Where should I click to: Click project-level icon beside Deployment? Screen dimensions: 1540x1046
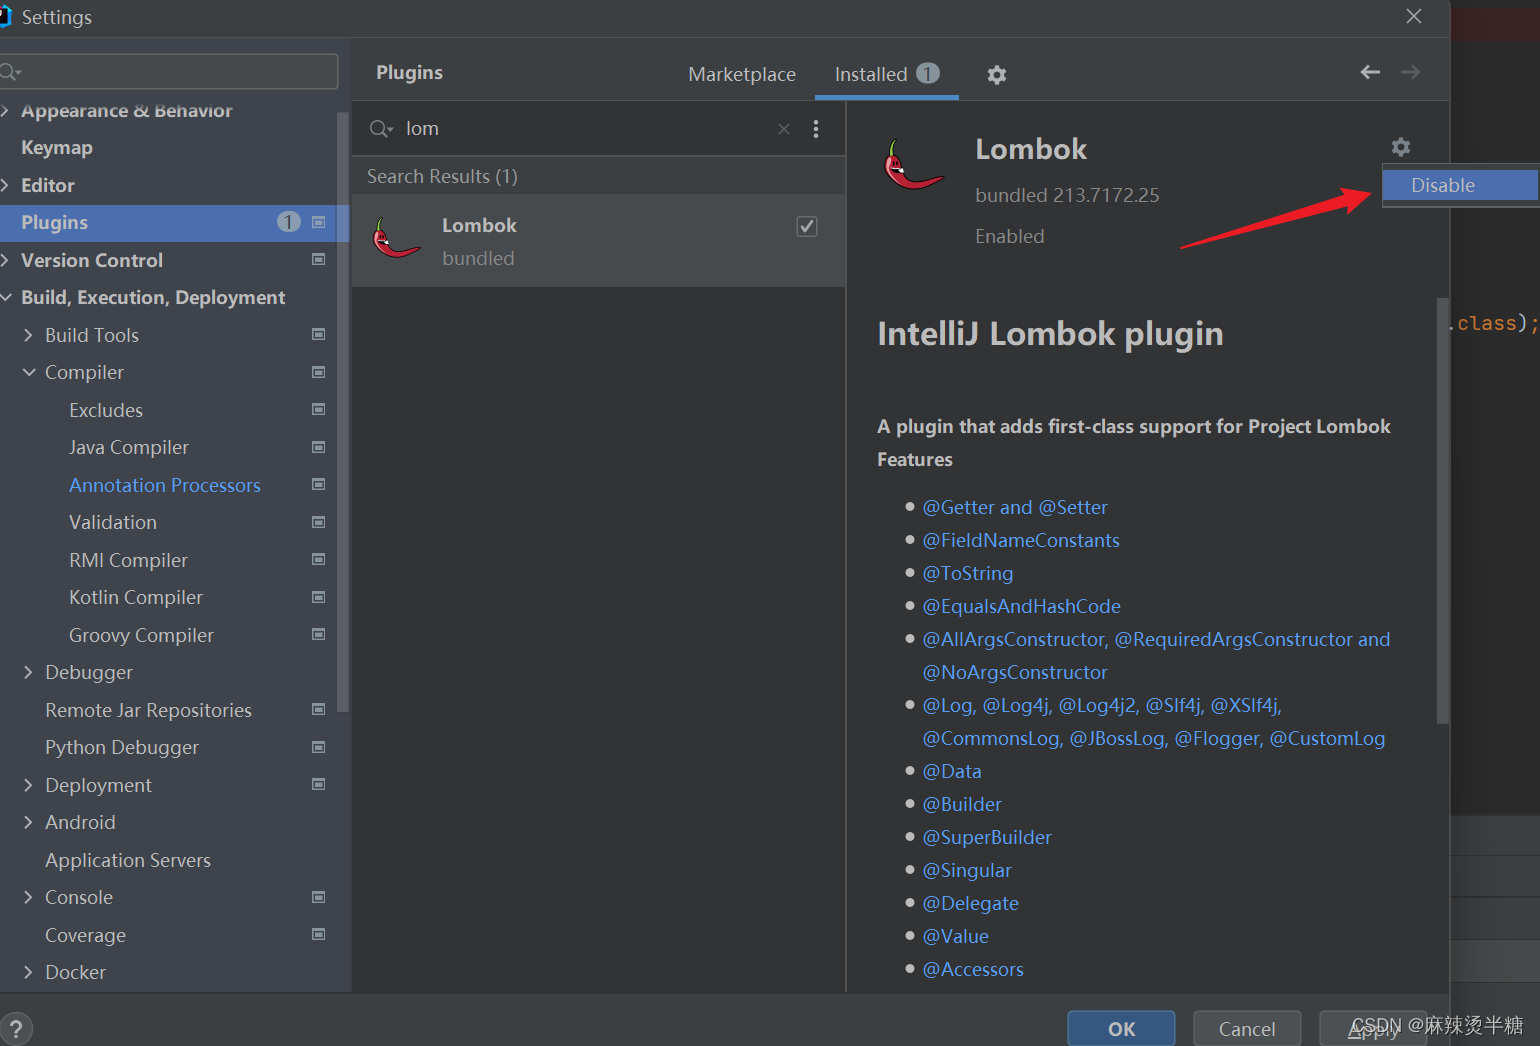[319, 785]
